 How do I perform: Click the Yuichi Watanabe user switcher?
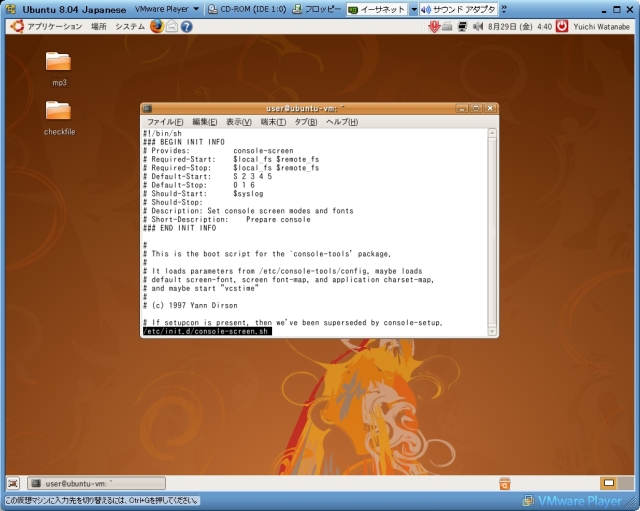[x=601, y=27]
